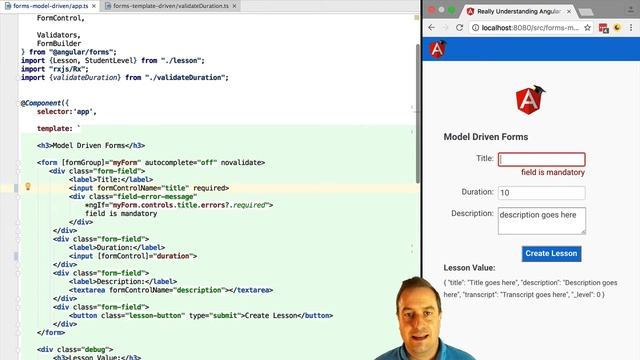
Task: Bookmark this page with star icon
Action: tap(587, 28)
